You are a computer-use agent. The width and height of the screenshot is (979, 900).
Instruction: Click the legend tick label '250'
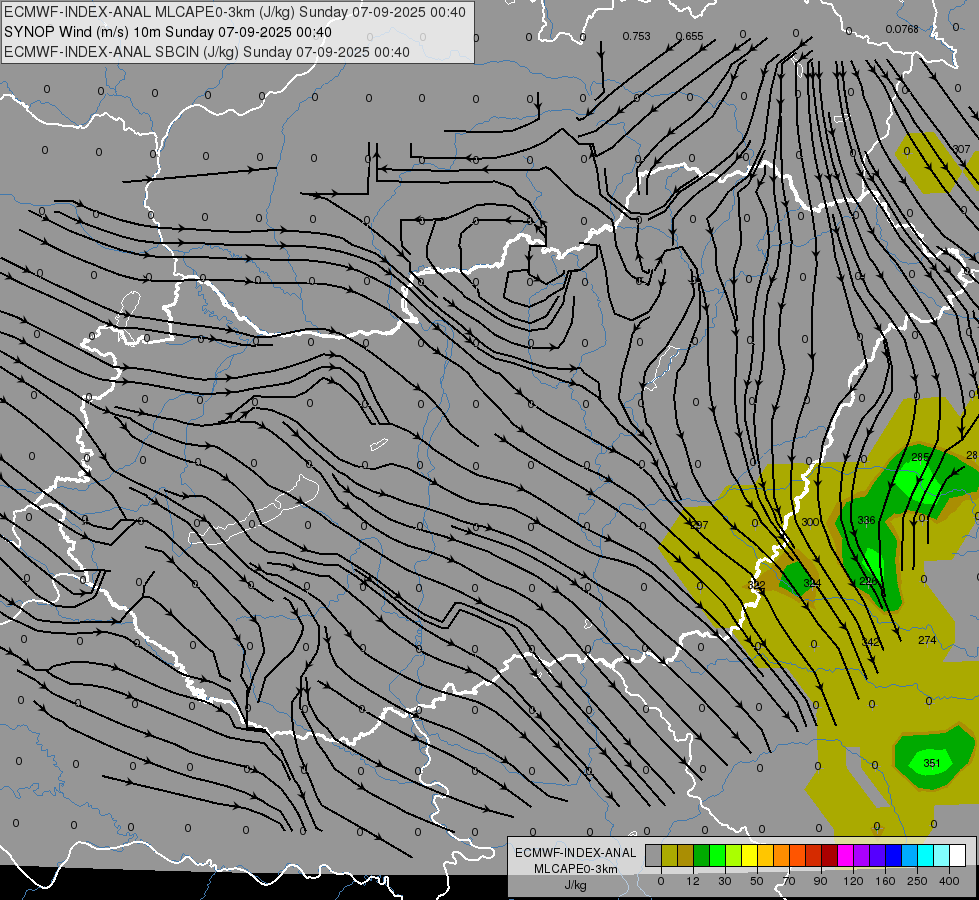pyautogui.click(x=917, y=881)
